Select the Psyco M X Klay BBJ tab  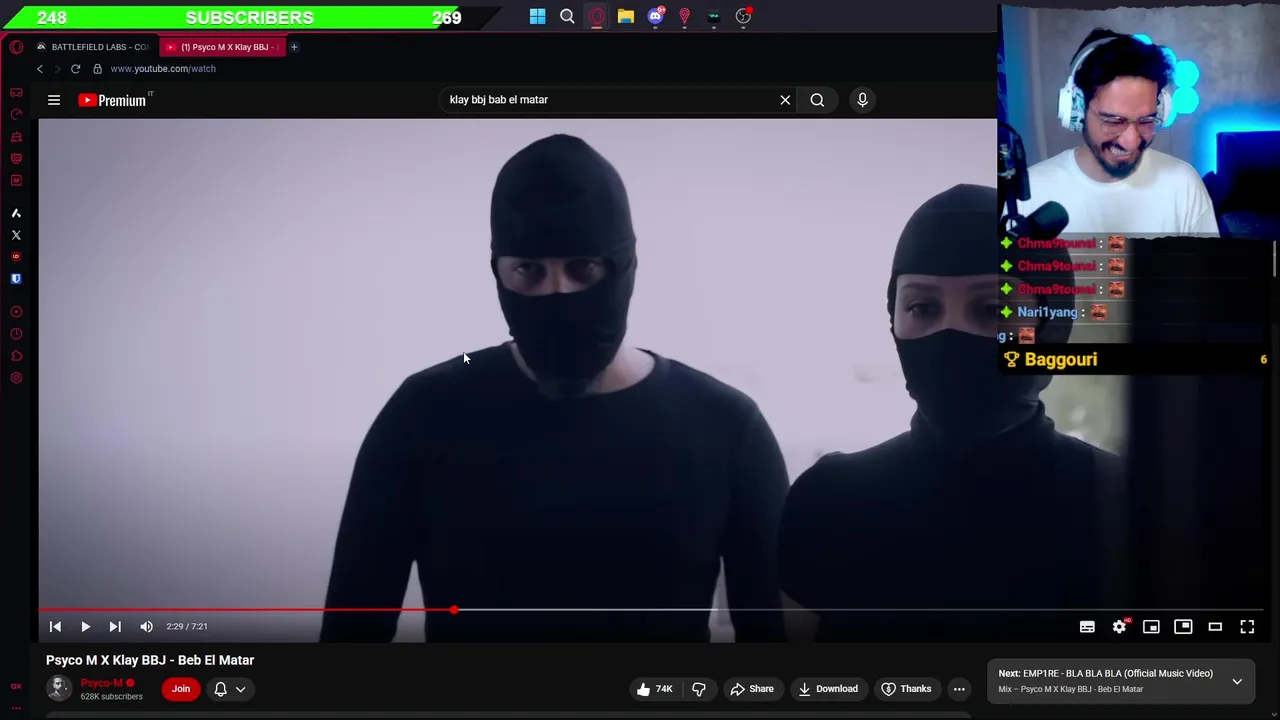222,47
